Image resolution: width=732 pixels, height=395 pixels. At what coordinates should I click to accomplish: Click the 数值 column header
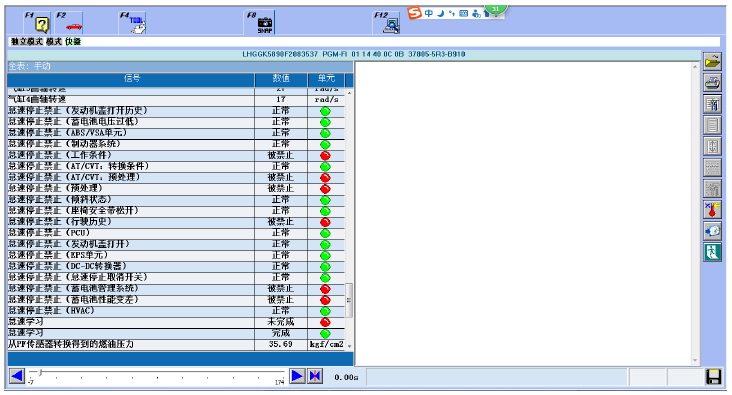tap(281, 79)
